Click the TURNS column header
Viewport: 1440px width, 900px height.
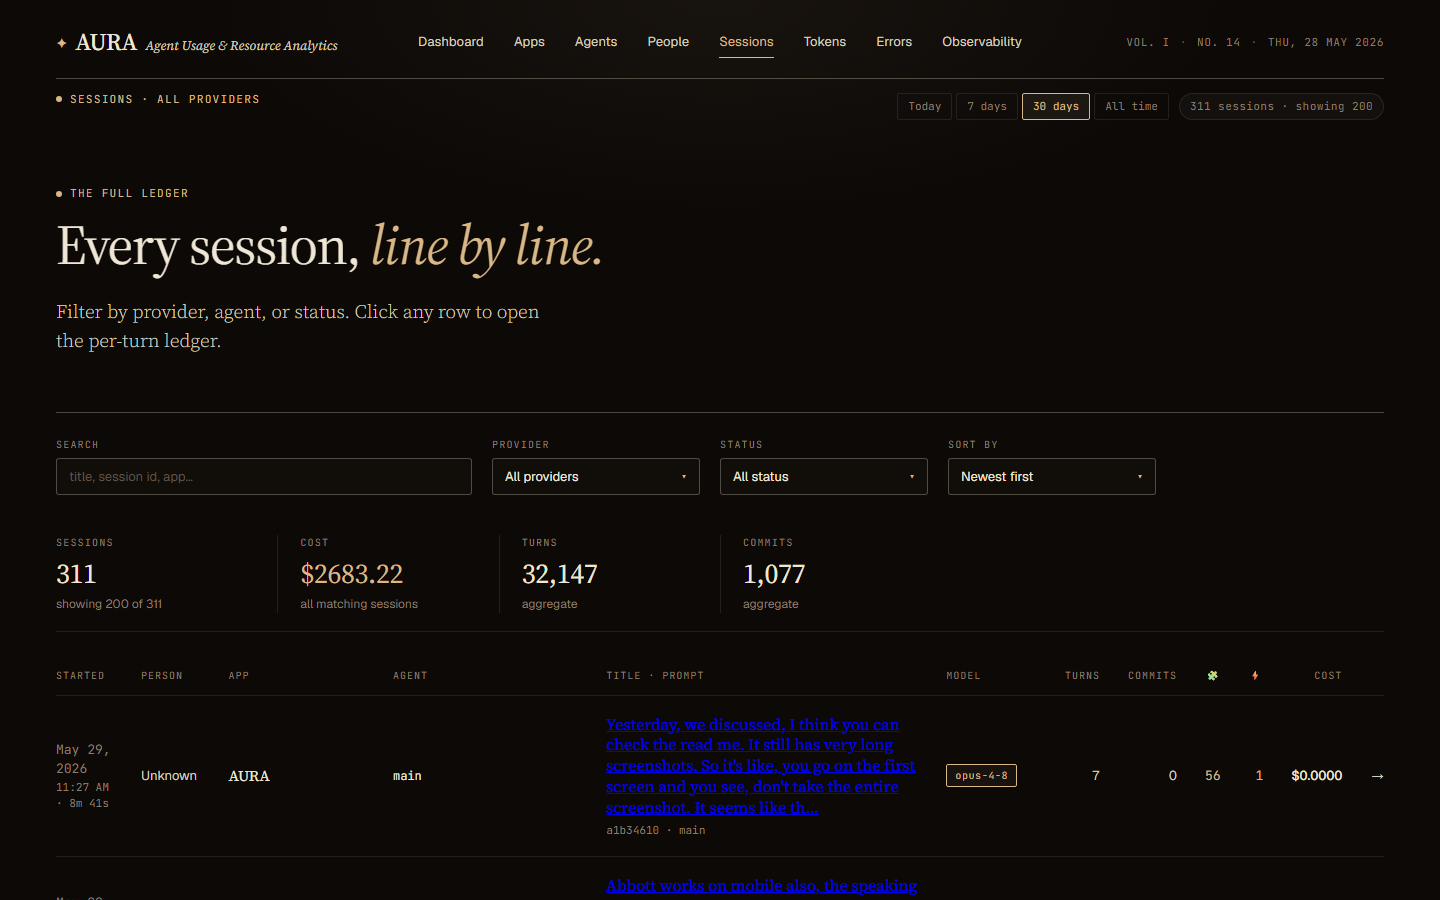coord(1082,676)
